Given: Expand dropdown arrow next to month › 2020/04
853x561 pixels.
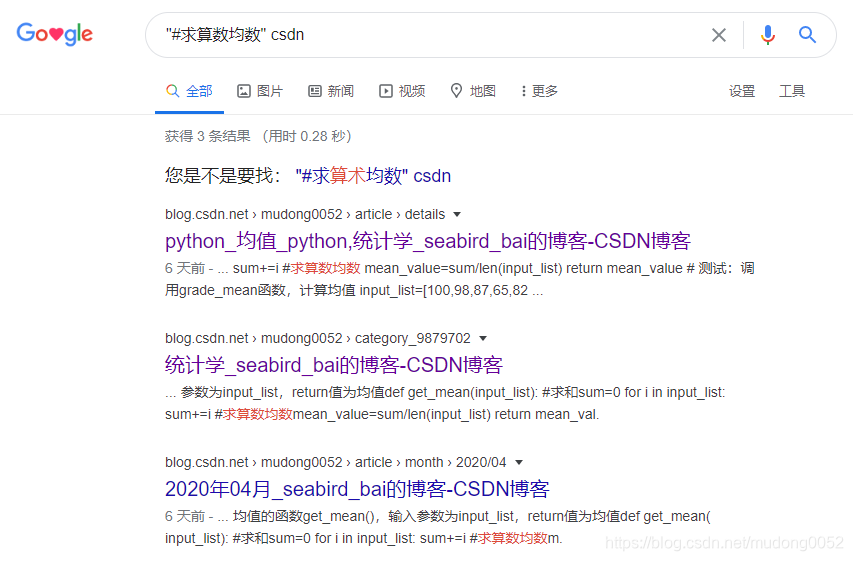Looking at the screenshot, I should coord(518,463).
